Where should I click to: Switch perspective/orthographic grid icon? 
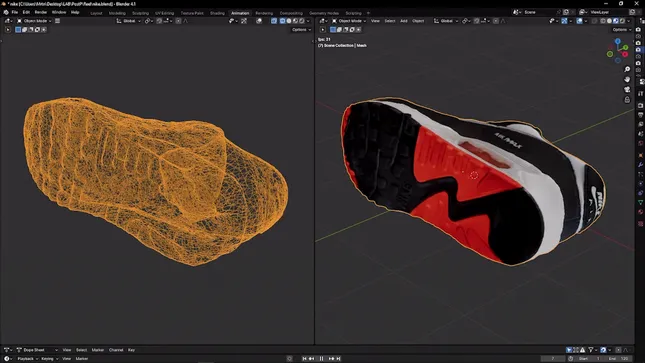tap(627, 100)
